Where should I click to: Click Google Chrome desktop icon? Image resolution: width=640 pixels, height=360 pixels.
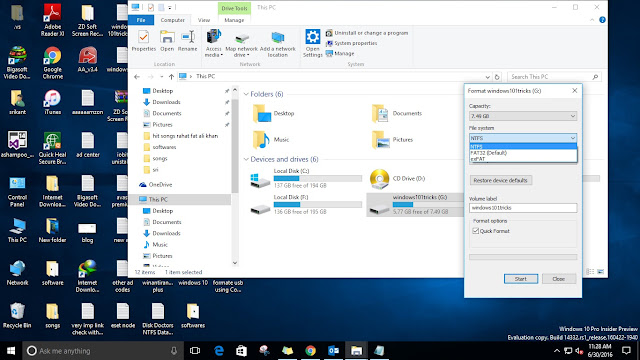[52, 62]
